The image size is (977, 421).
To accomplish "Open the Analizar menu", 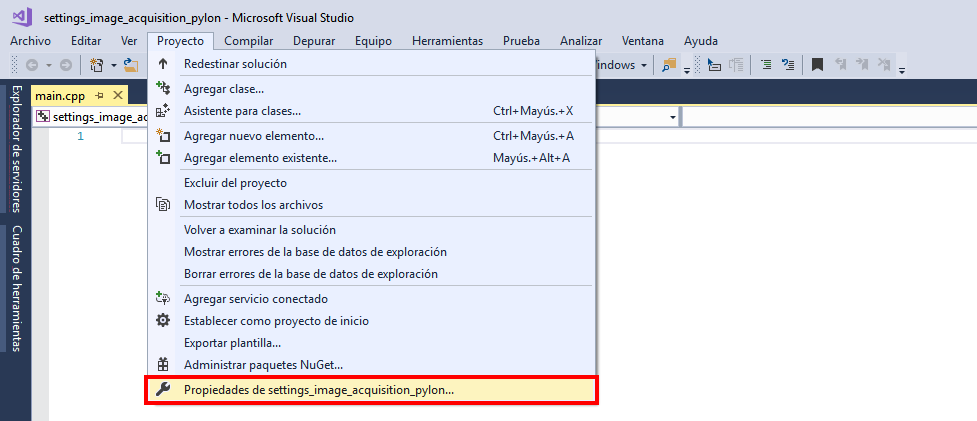I will click(581, 41).
